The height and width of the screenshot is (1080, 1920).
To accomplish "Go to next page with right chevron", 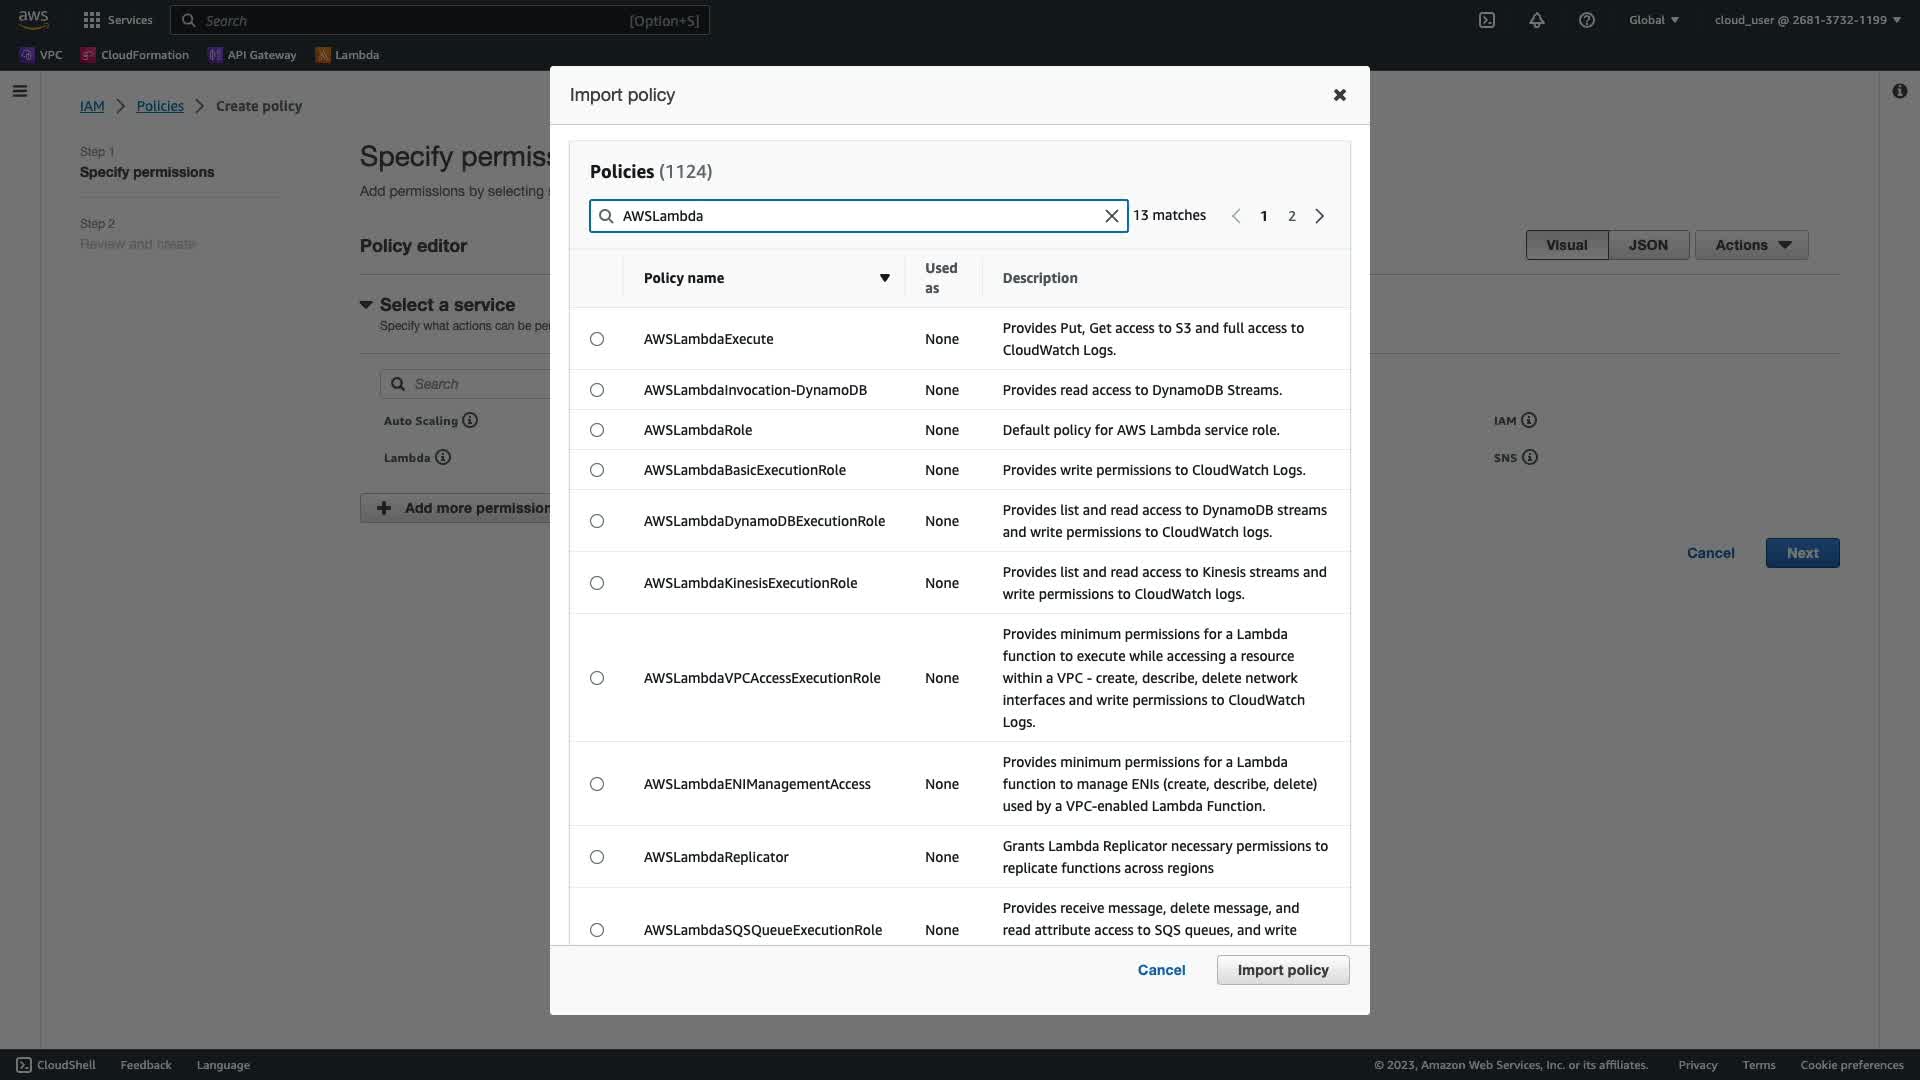I will [1320, 216].
